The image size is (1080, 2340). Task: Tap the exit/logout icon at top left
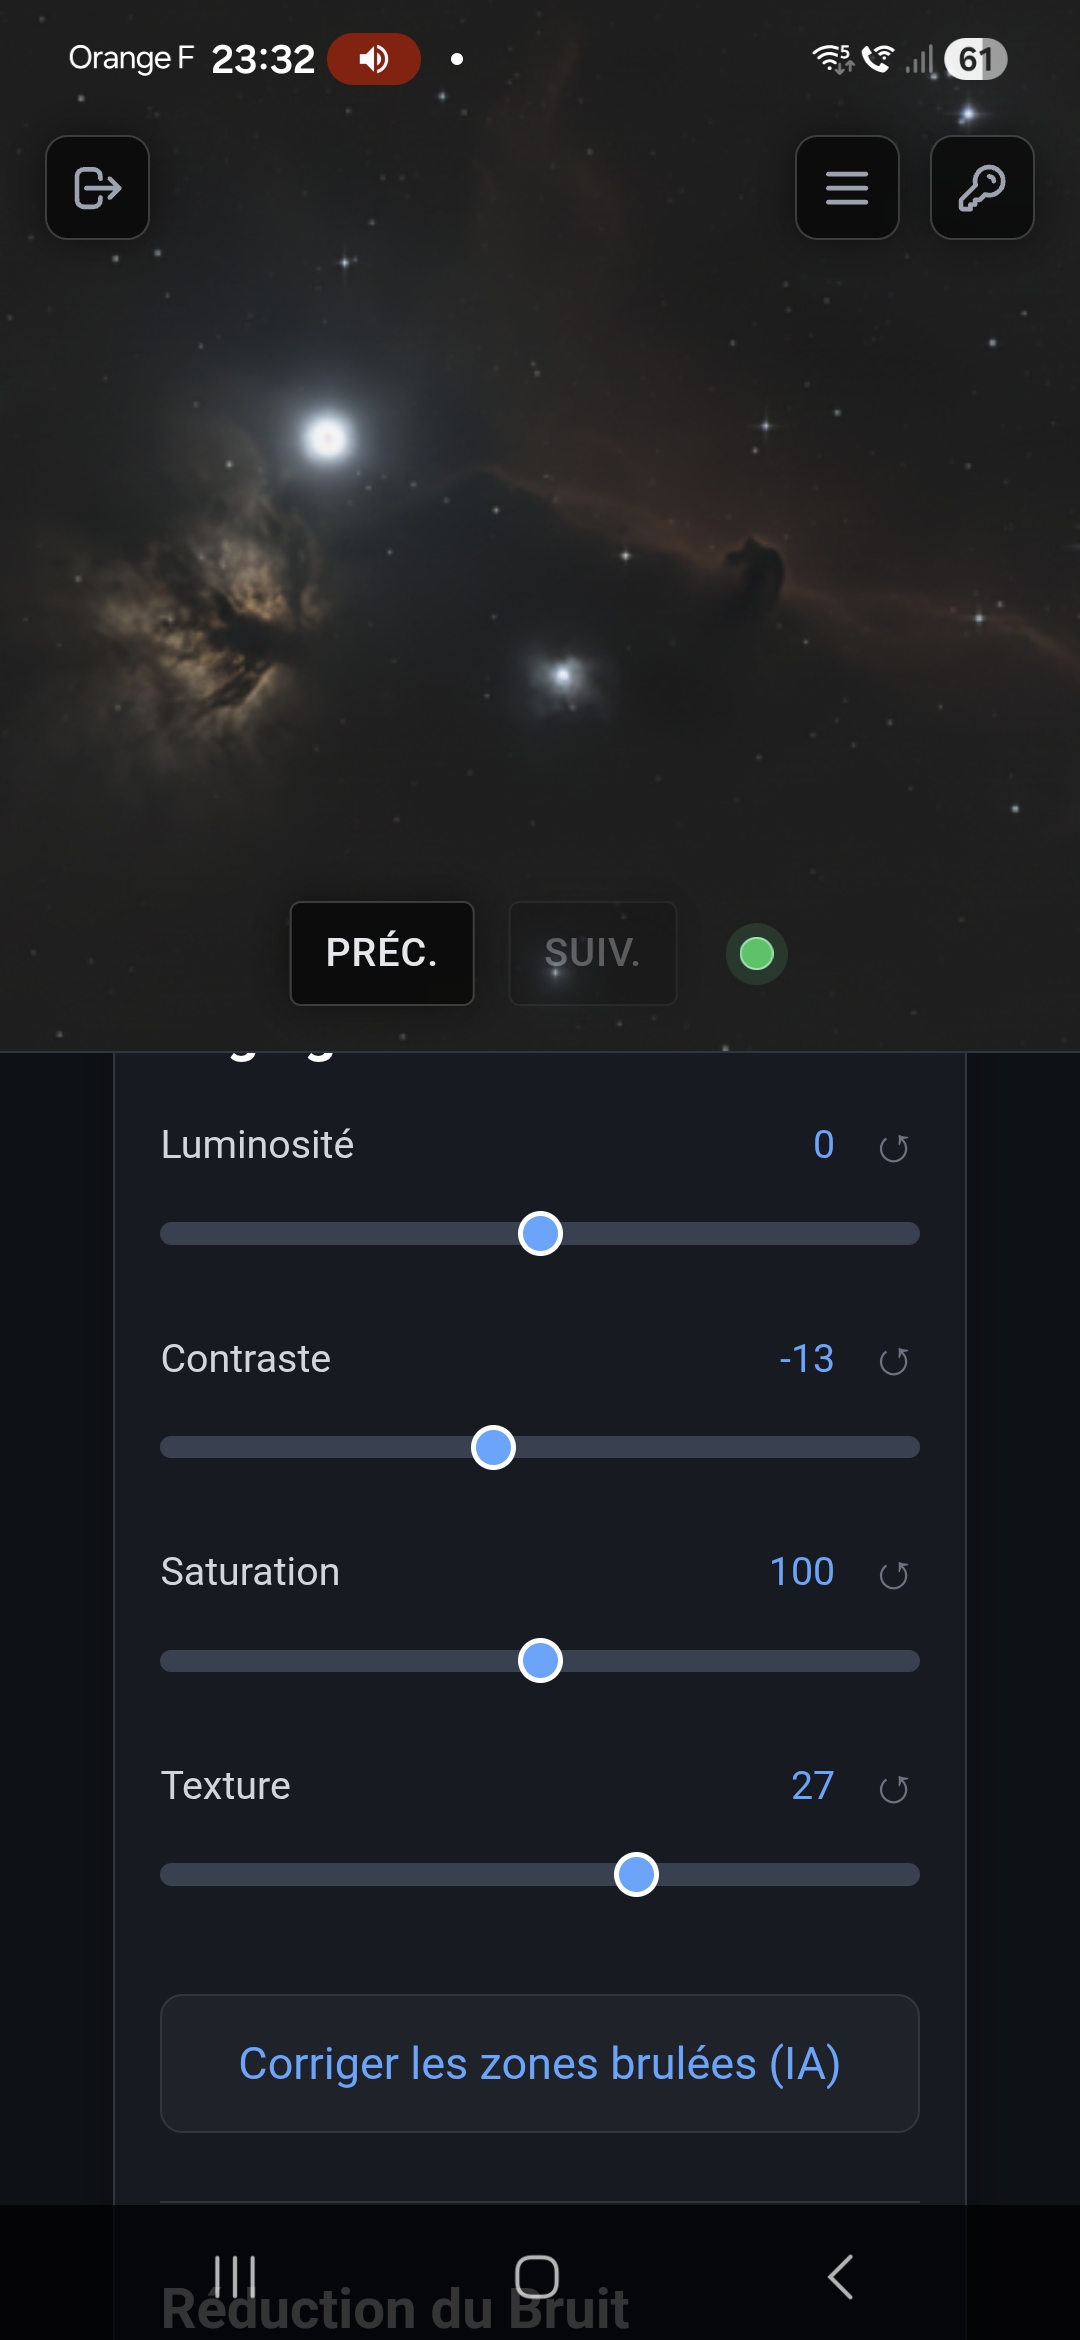pyautogui.click(x=97, y=188)
